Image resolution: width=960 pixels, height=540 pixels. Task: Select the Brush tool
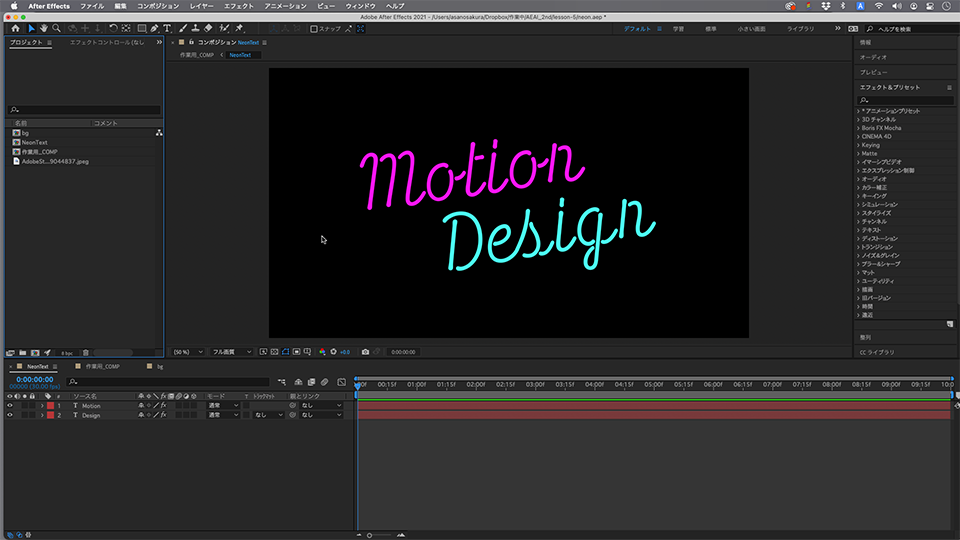pyautogui.click(x=183, y=28)
